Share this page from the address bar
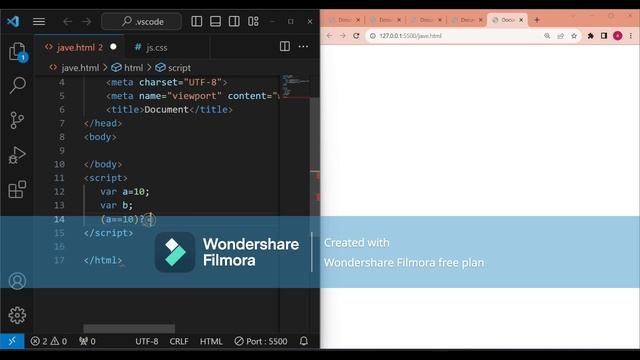This screenshot has height=360, width=640. coord(560,36)
